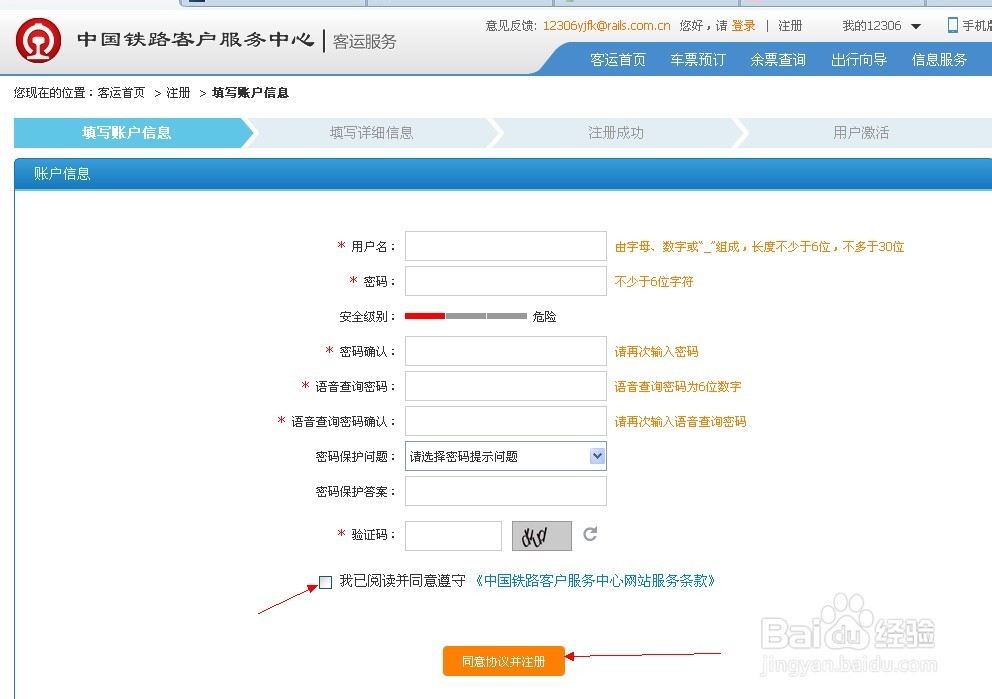This screenshot has height=699, width=992.
Task: Click the hint text 不少于6位字符
Action: coord(654,281)
